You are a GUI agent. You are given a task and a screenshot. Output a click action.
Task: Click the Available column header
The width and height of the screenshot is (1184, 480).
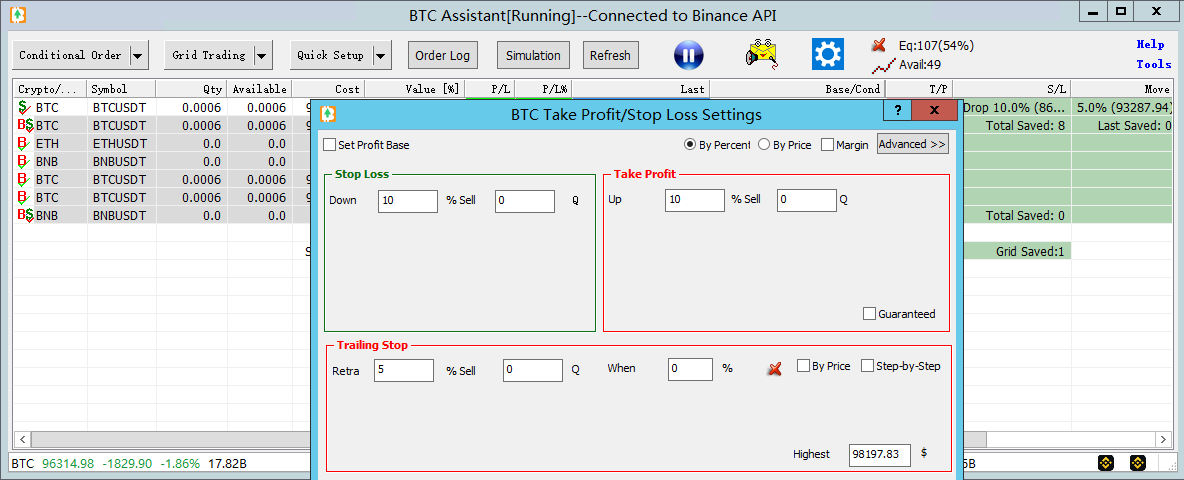(259, 89)
